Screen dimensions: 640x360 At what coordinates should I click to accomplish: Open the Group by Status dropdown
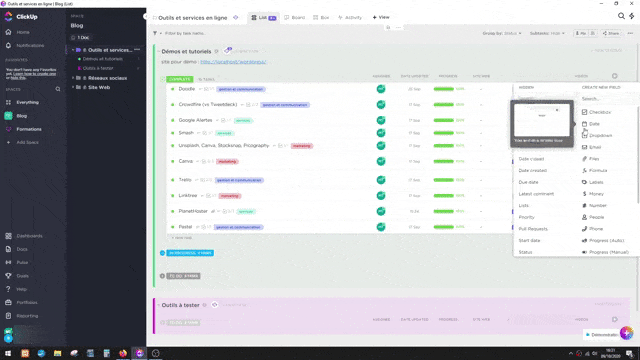[502, 33]
